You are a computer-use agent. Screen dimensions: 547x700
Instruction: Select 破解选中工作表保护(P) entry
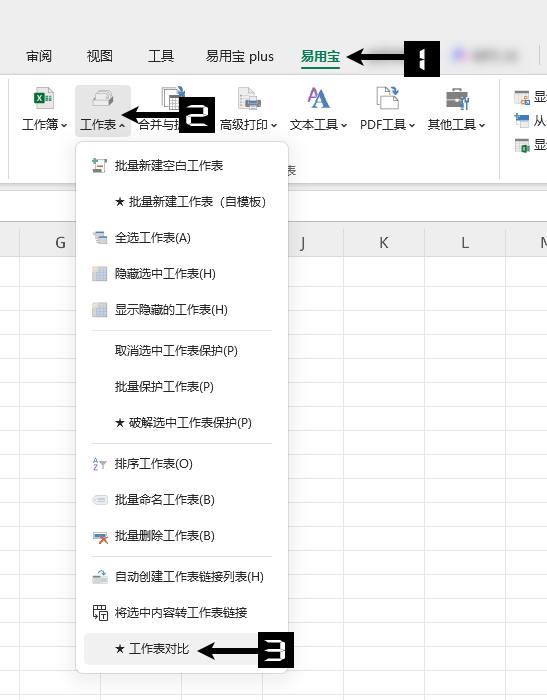182,422
